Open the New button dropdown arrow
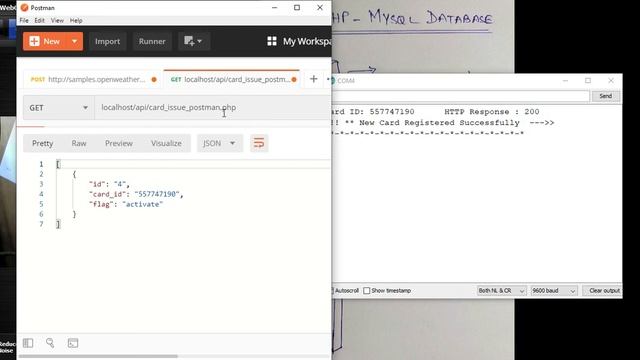Viewport: 640px width, 360px height. [x=75, y=41]
